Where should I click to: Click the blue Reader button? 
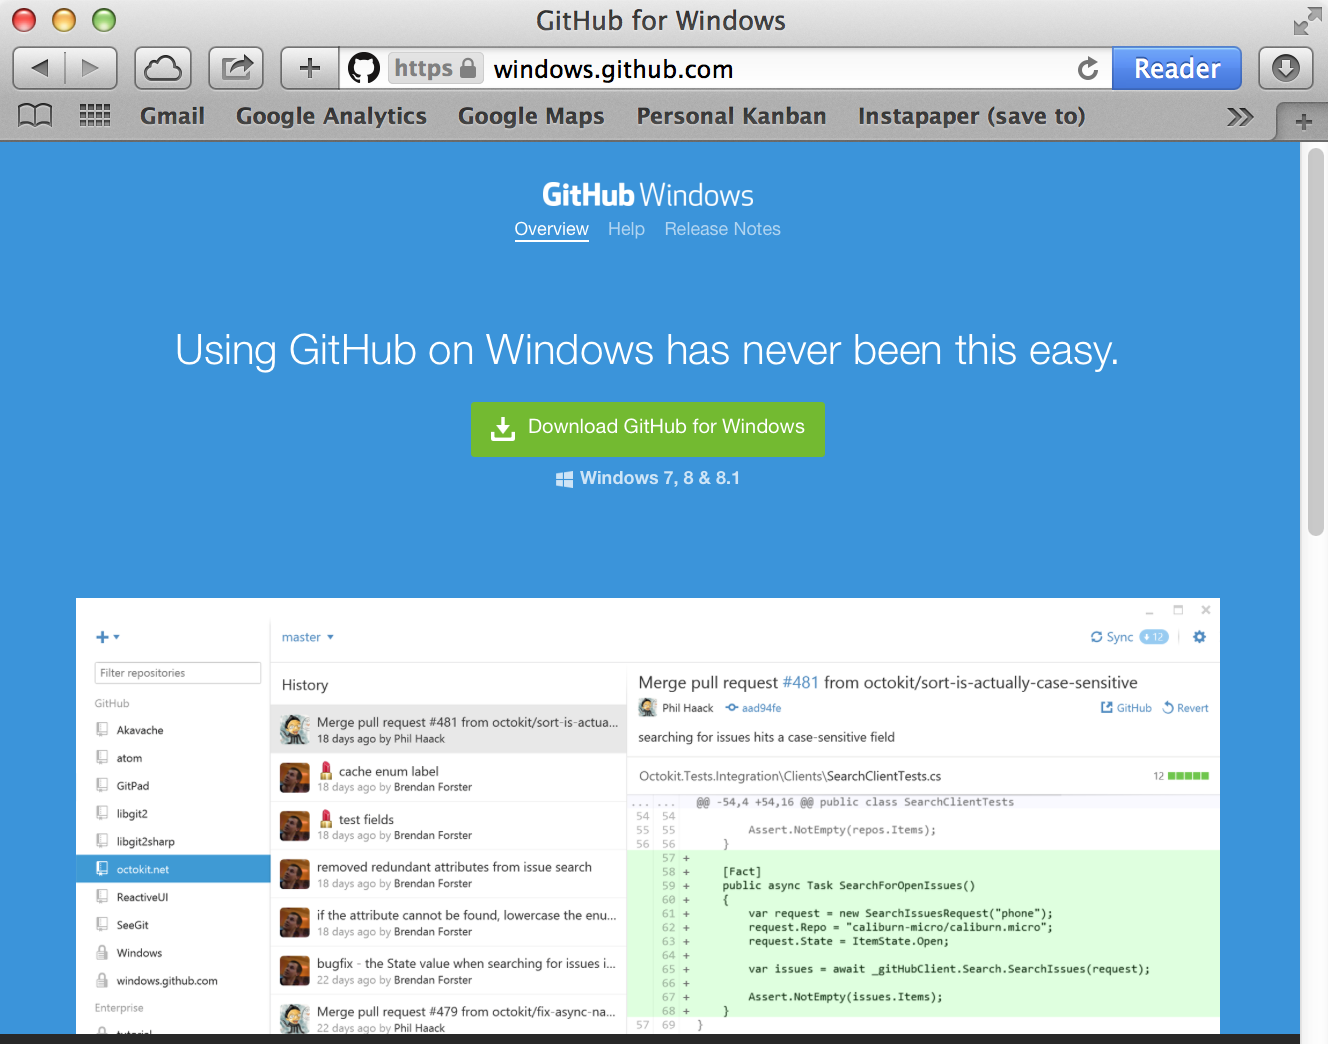(x=1177, y=68)
